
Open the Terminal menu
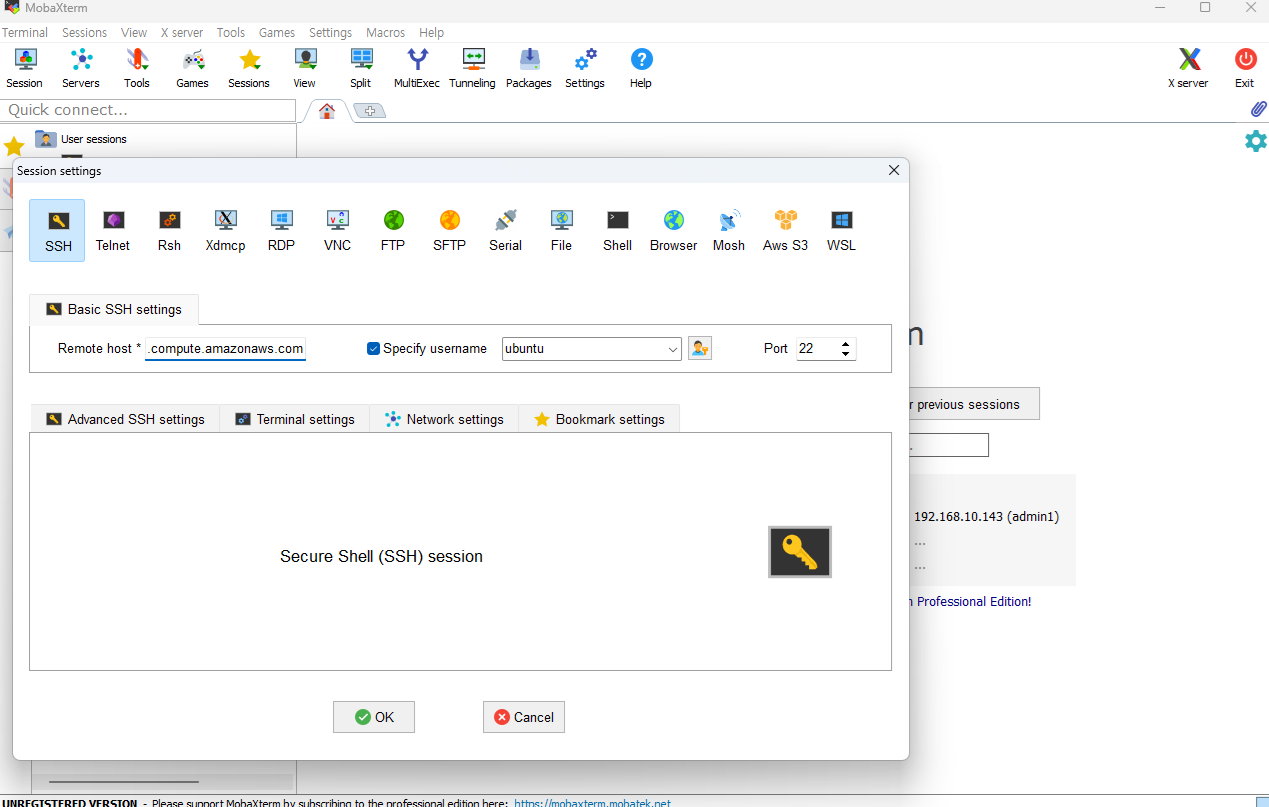(x=24, y=33)
